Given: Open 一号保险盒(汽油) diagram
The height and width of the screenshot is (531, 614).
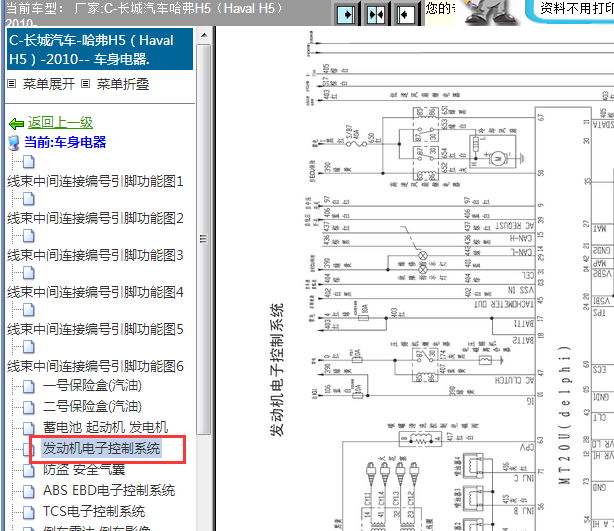Looking at the screenshot, I should (92, 386).
